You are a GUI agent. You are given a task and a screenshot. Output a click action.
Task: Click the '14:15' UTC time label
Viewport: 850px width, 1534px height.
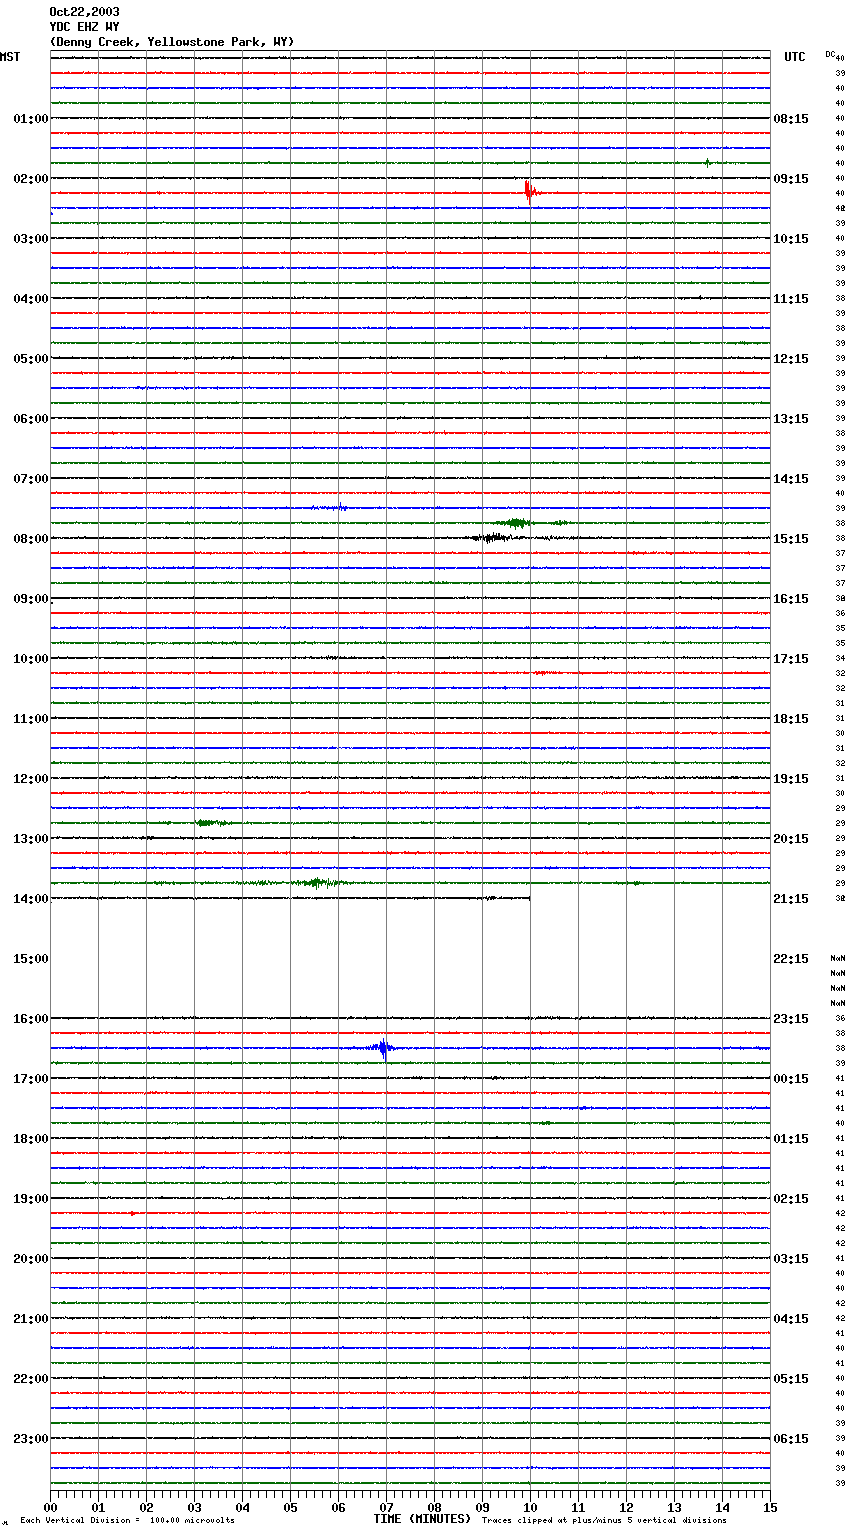(791, 478)
